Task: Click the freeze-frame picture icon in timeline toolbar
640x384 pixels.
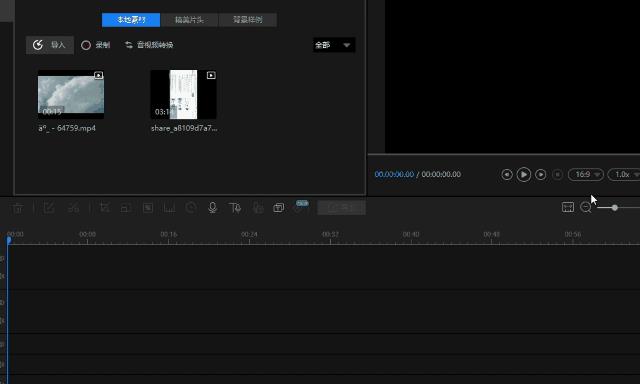Action: [x=148, y=208]
